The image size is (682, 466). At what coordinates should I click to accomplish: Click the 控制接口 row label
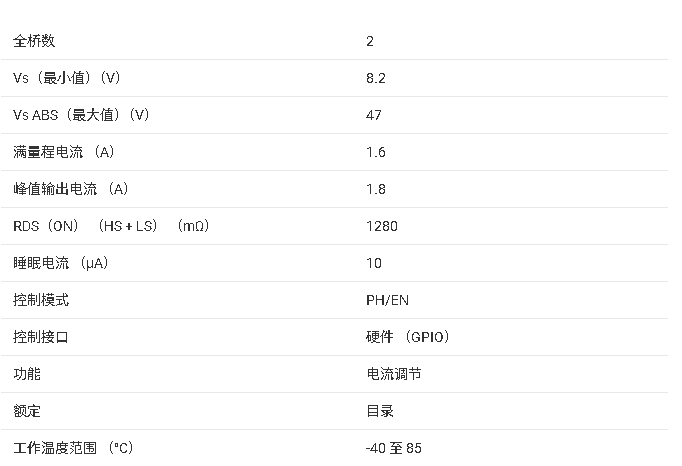pos(41,337)
